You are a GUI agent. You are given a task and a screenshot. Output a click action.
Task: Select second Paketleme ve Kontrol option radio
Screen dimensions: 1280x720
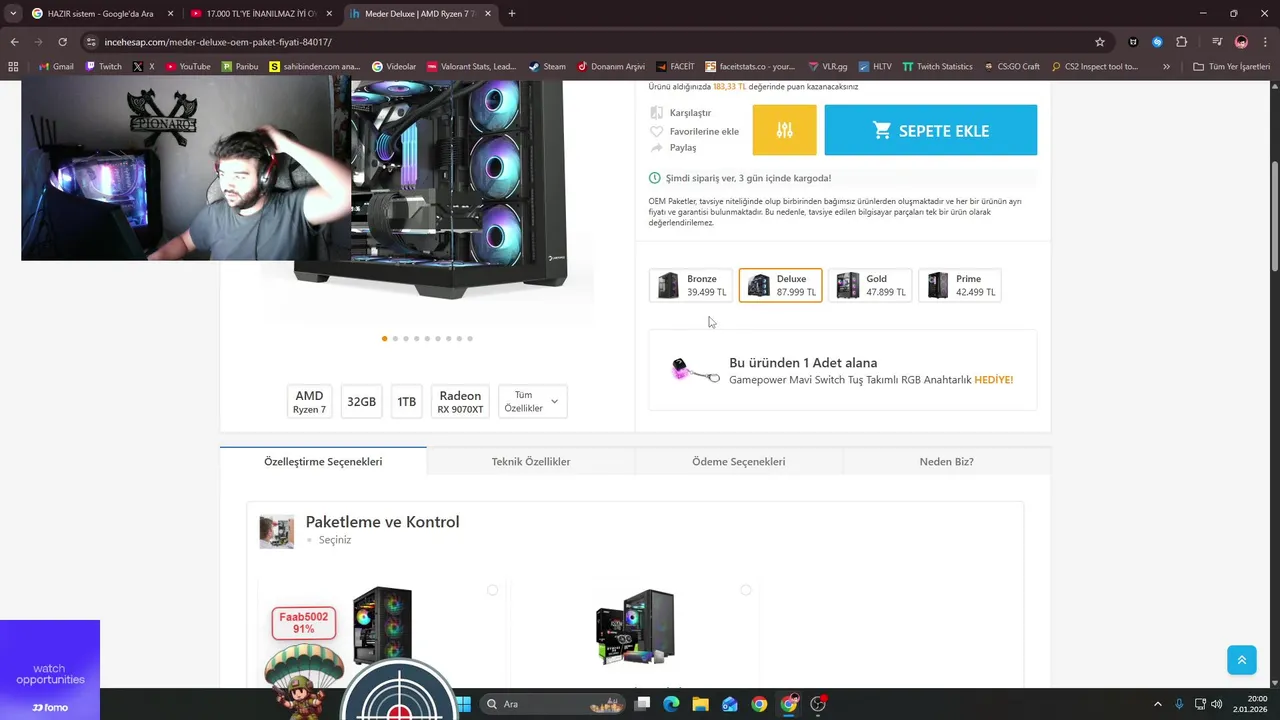coord(745,590)
